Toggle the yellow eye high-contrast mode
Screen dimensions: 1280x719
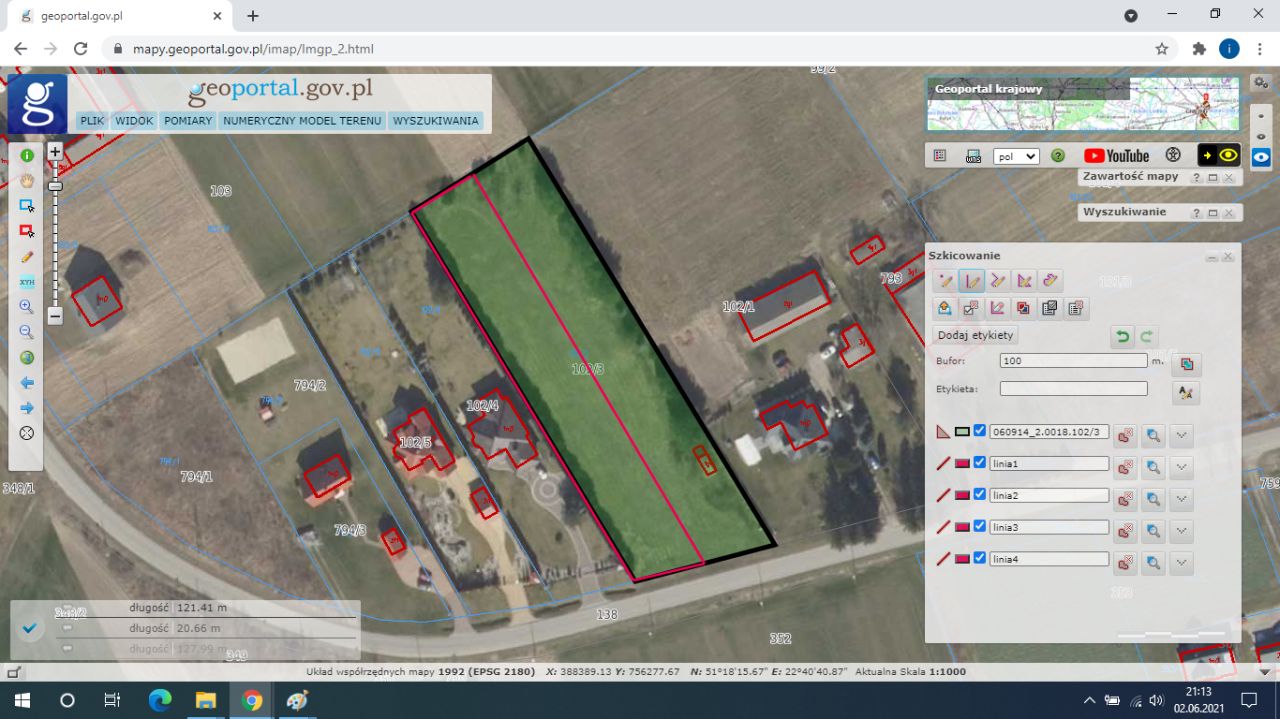[1219, 155]
